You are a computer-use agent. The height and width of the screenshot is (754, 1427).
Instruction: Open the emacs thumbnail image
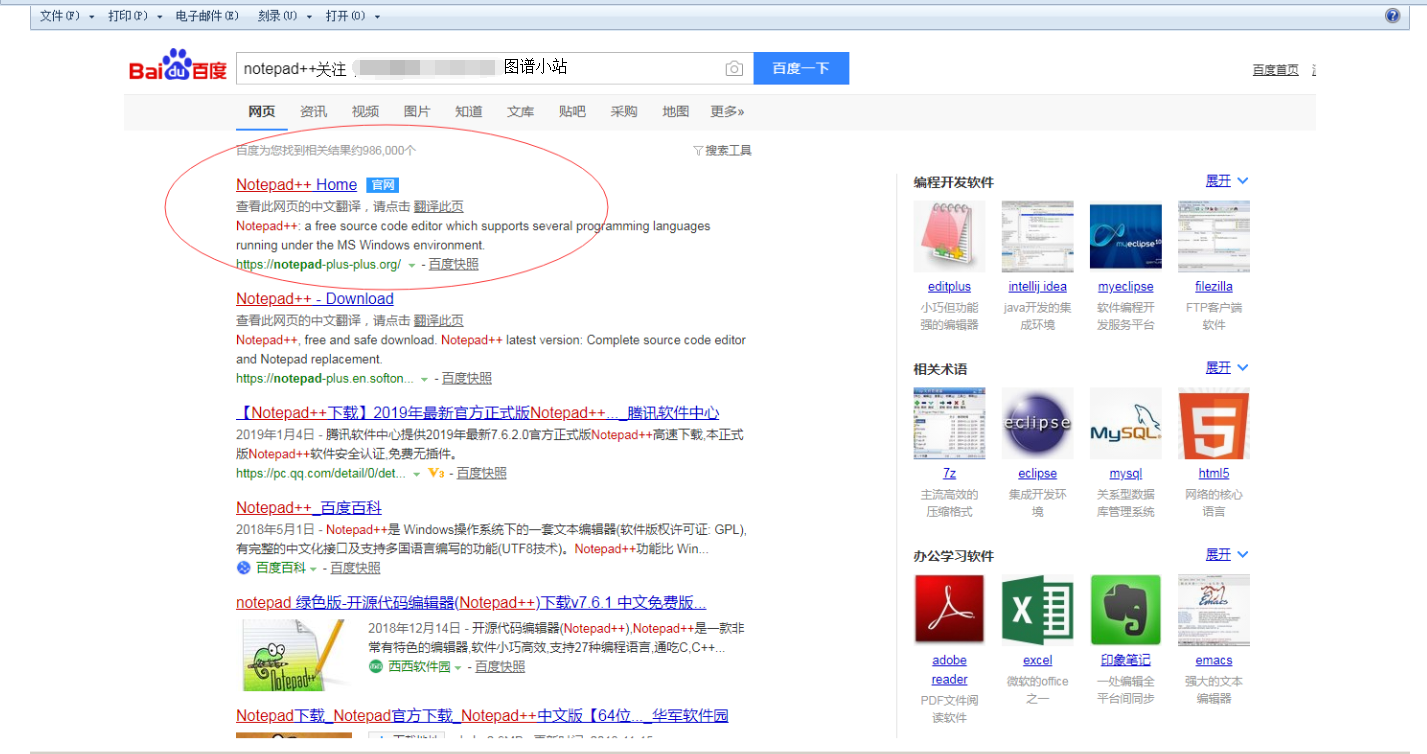point(1214,610)
